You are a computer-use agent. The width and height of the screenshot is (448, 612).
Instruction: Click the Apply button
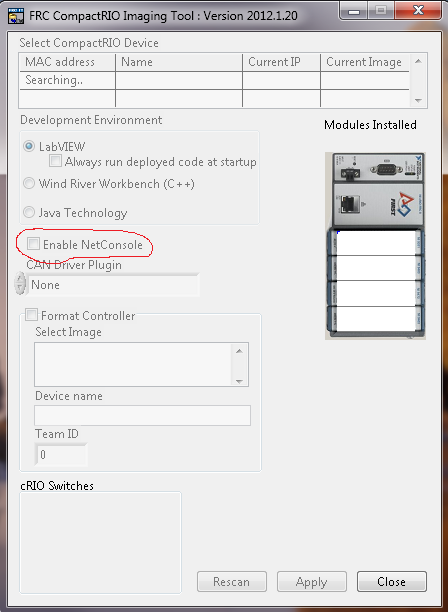(x=312, y=582)
